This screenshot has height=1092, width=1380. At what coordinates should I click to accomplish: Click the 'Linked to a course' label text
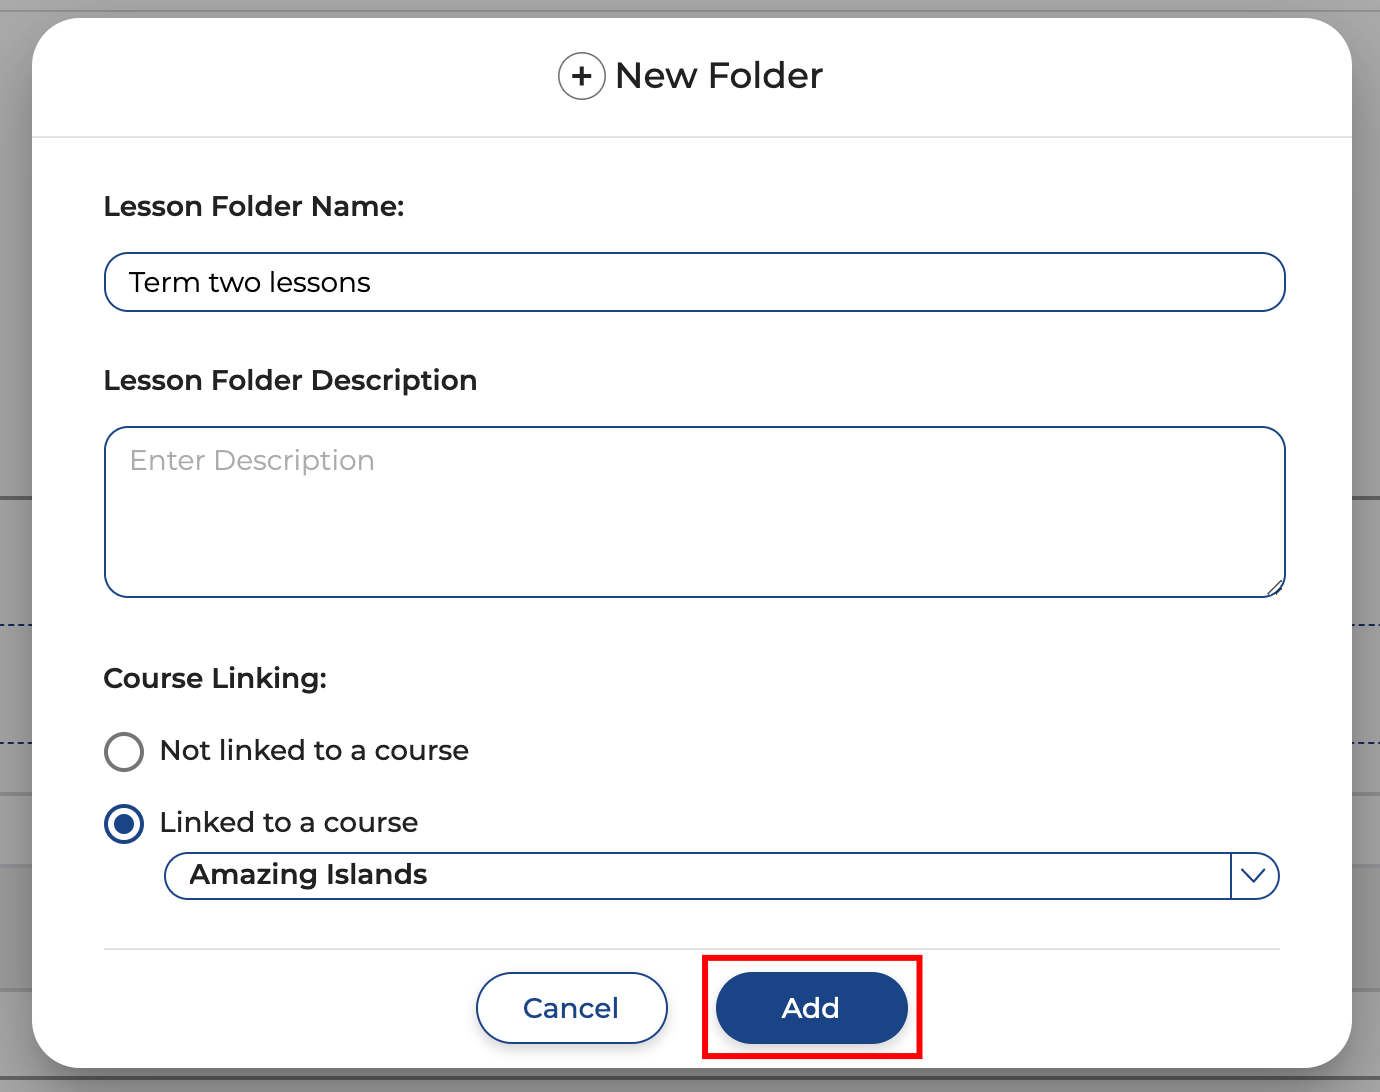click(289, 823)
